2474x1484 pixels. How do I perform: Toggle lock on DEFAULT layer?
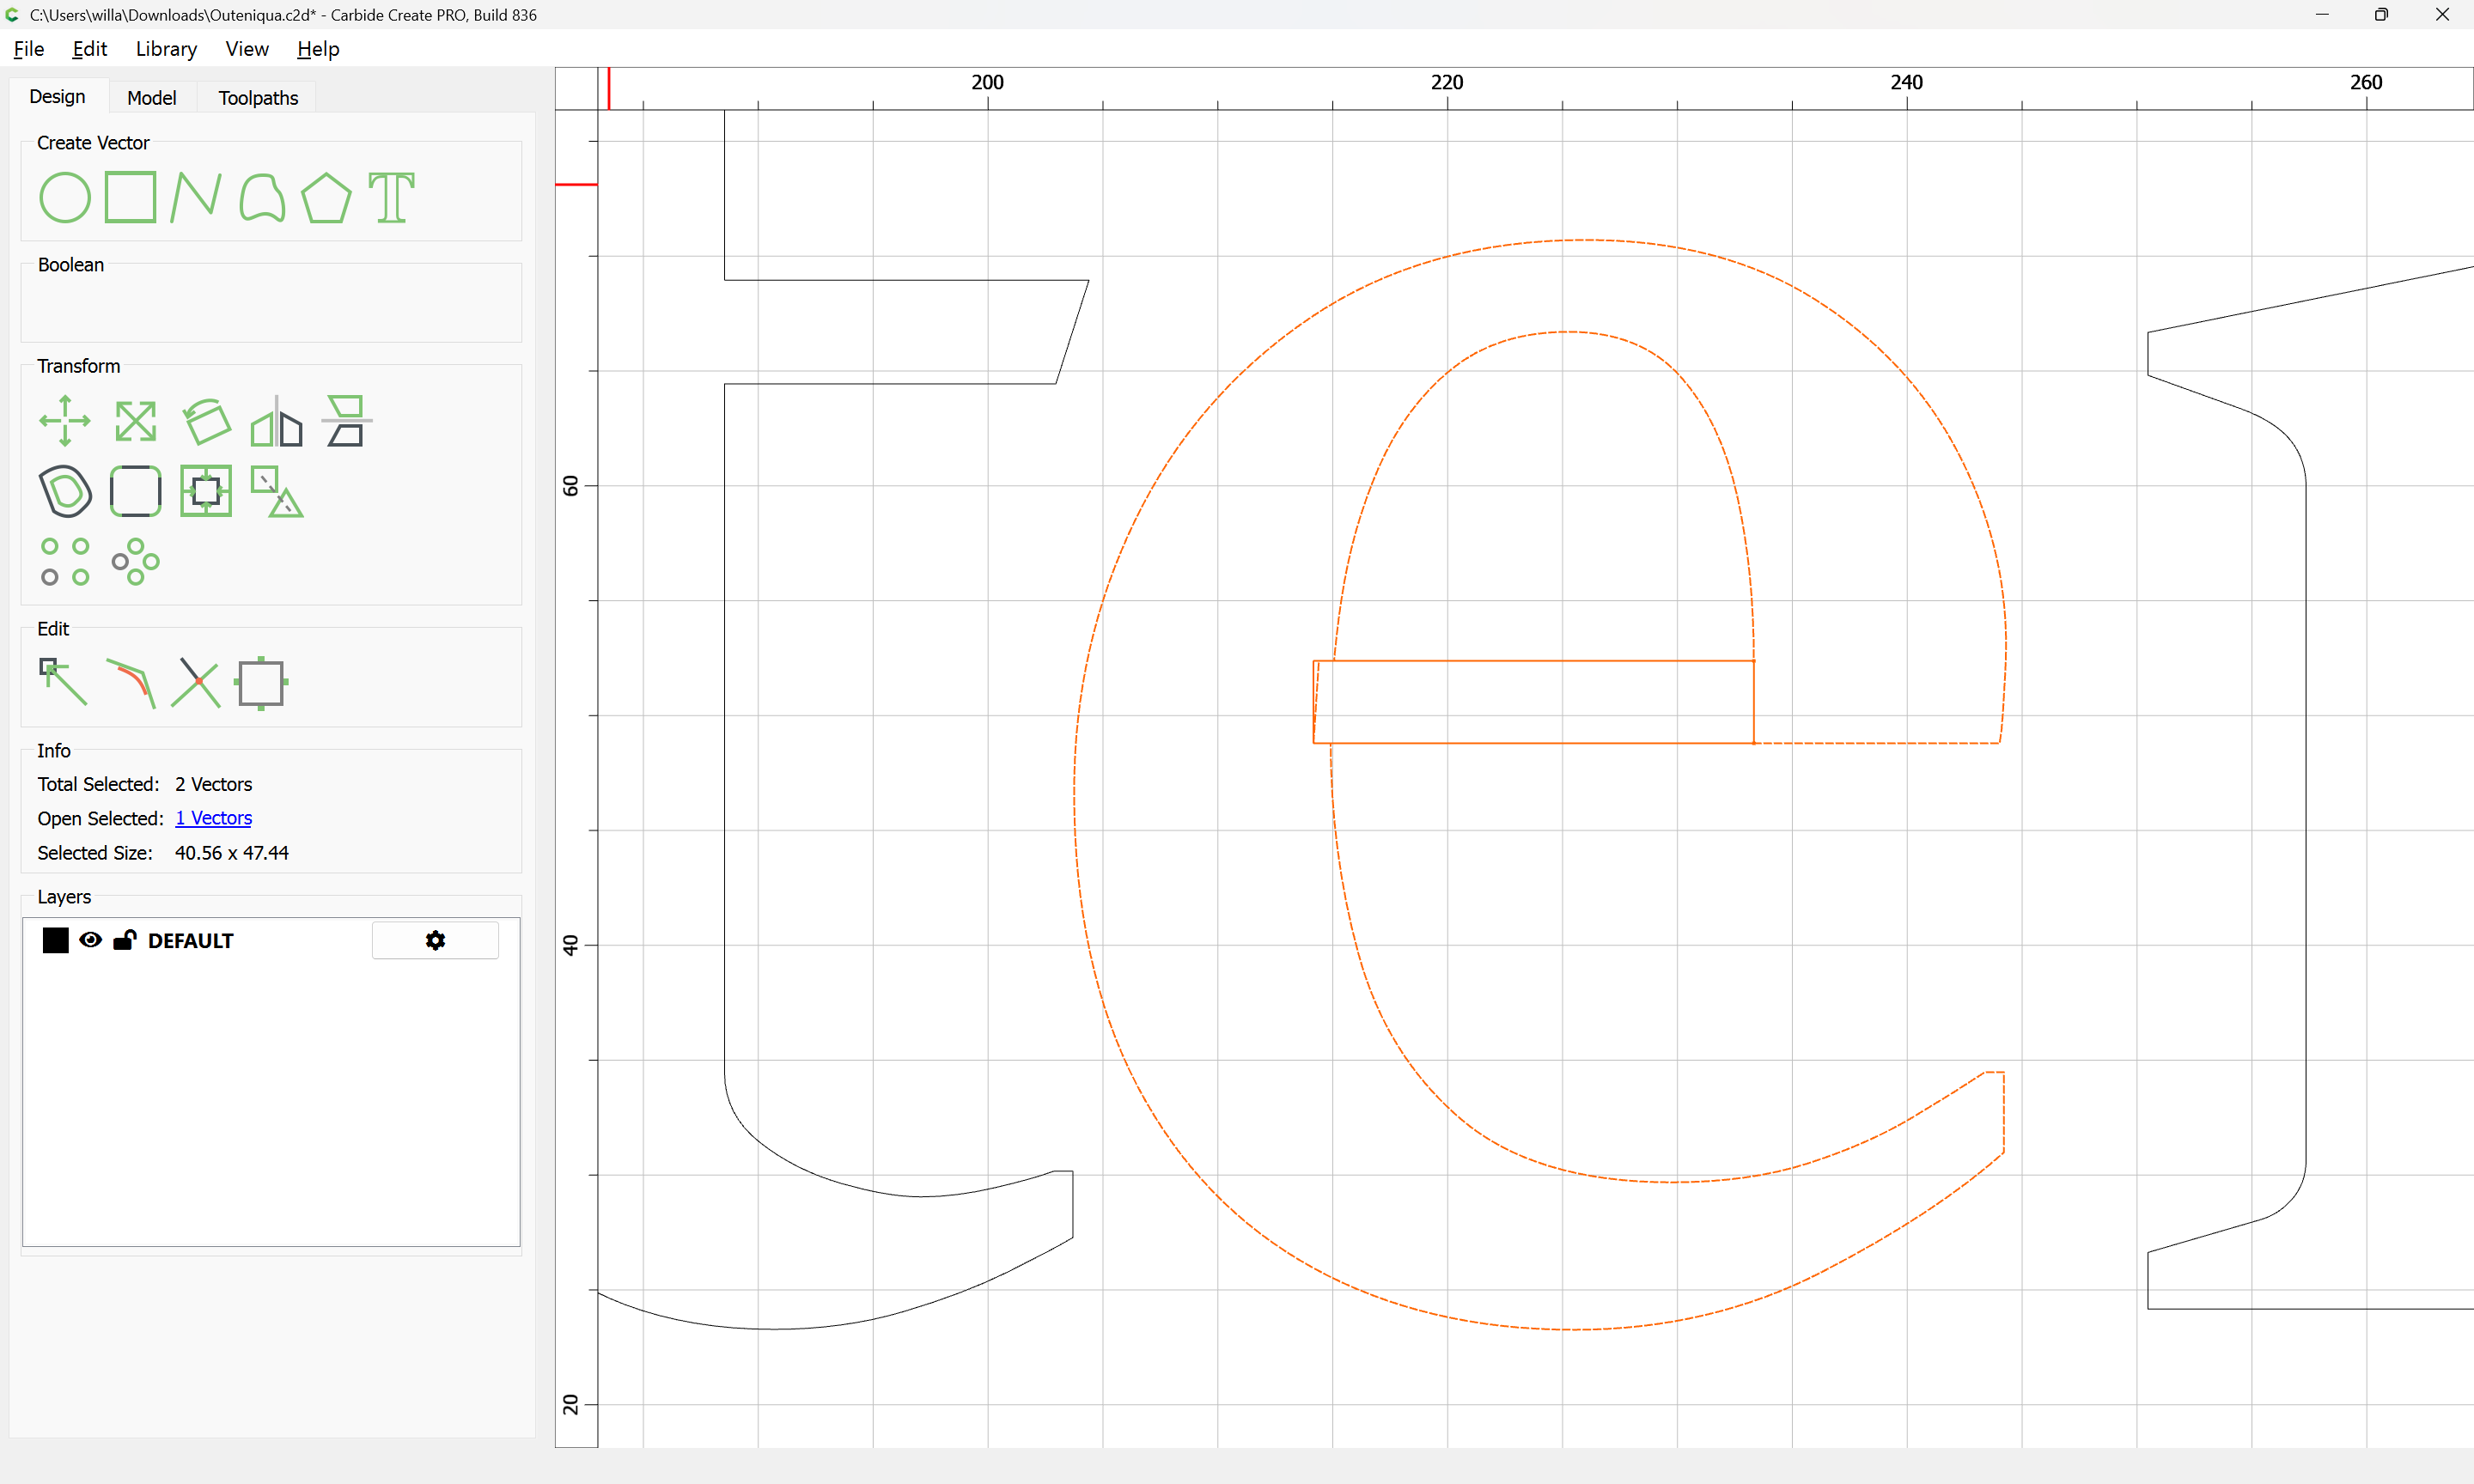(x=124, y=940)
